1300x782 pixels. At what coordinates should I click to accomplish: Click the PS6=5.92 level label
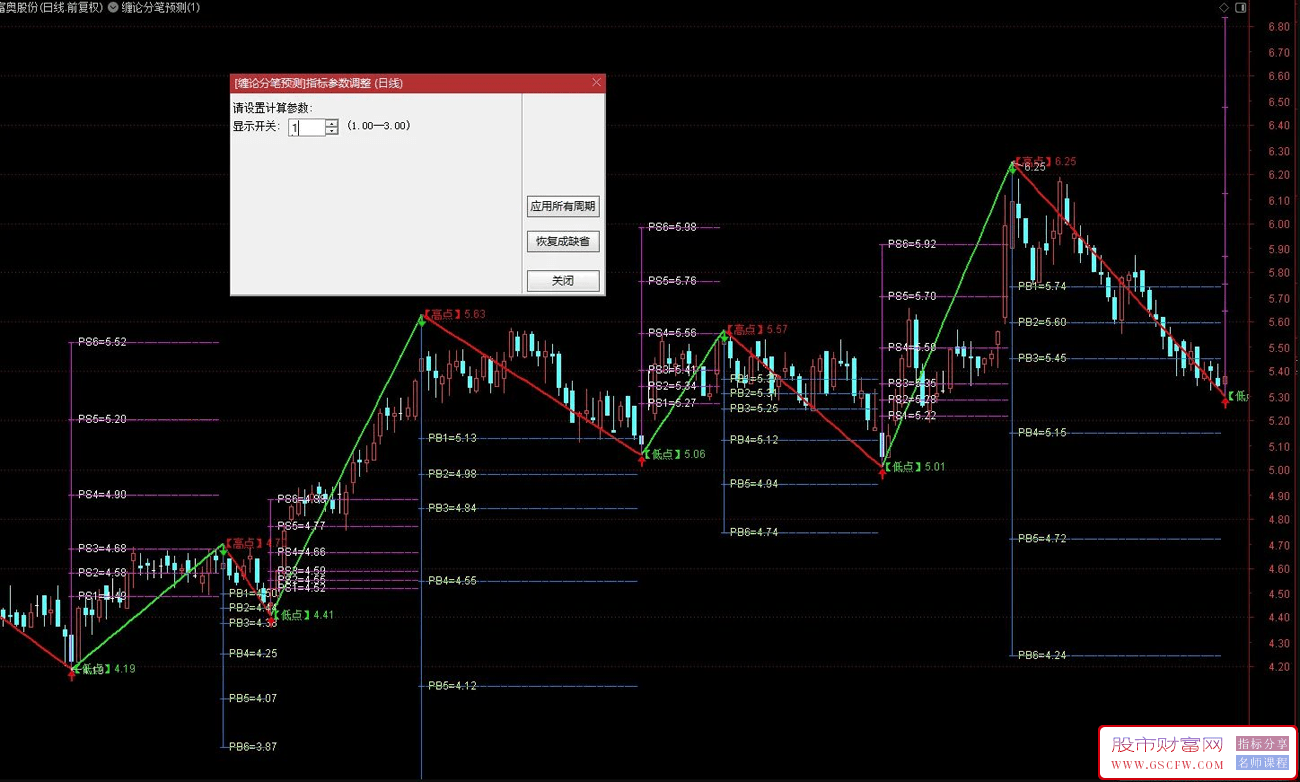click(x=912, y=244)
